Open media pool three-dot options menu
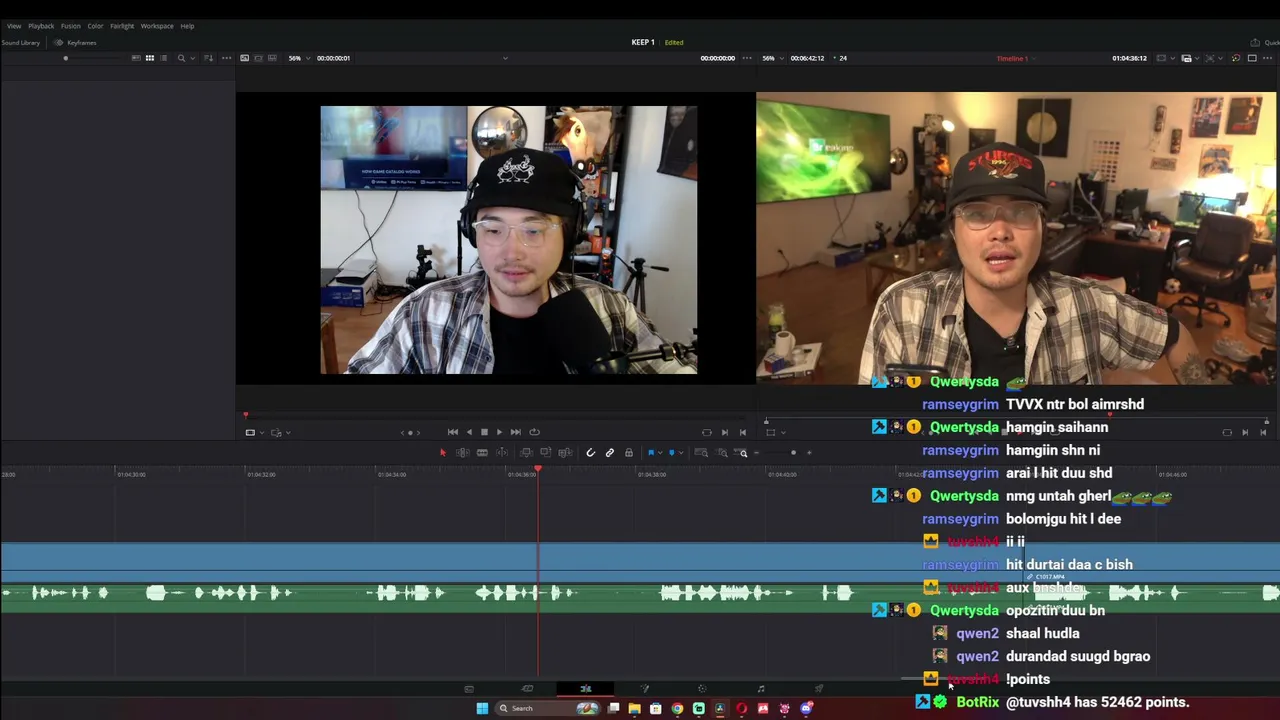The height and width of the screenshot is (720, 1280). (x=226, y=58)
